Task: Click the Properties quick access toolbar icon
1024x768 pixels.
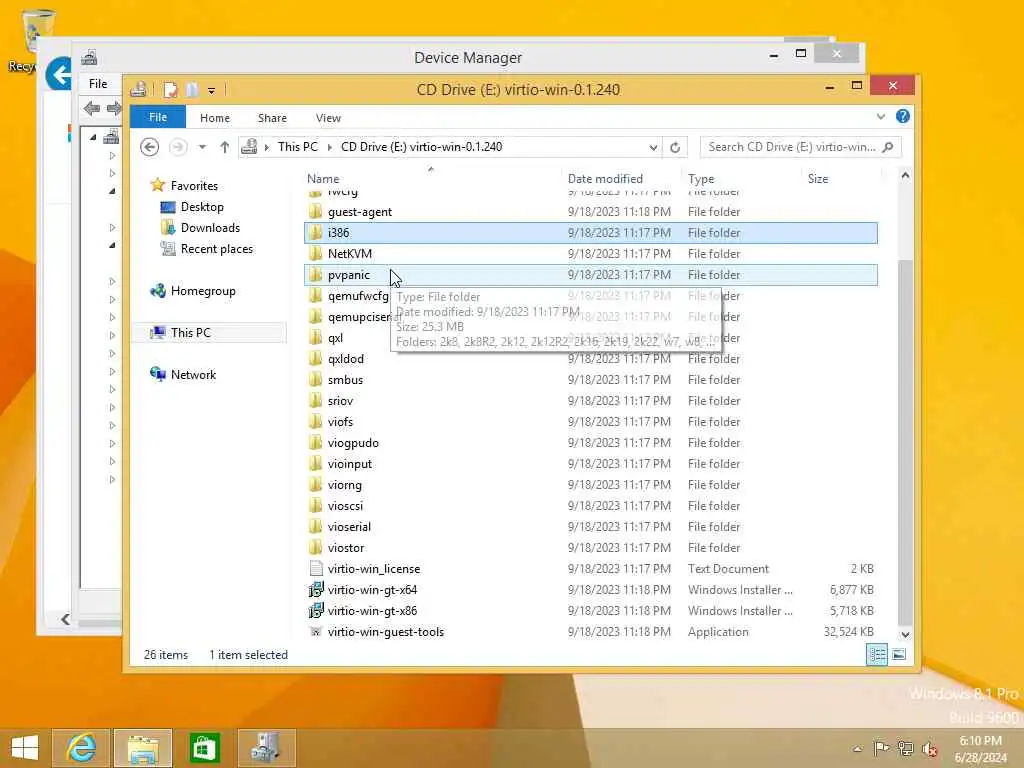Action: pos(170,90)
